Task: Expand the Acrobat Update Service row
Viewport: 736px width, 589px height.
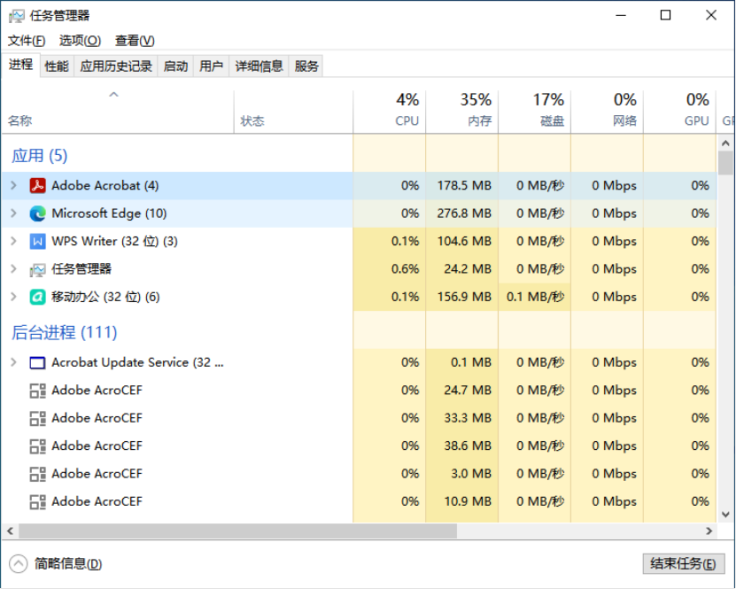Action: [x=14, y=362]
